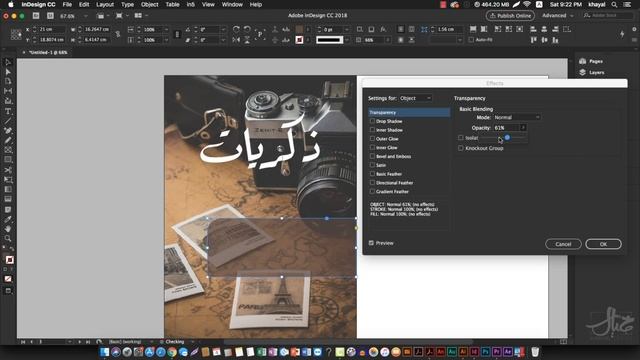Enable the Drop Shadow effect checkbox
This screenshot has width=640, height=360.
click(x=372, y=121)
